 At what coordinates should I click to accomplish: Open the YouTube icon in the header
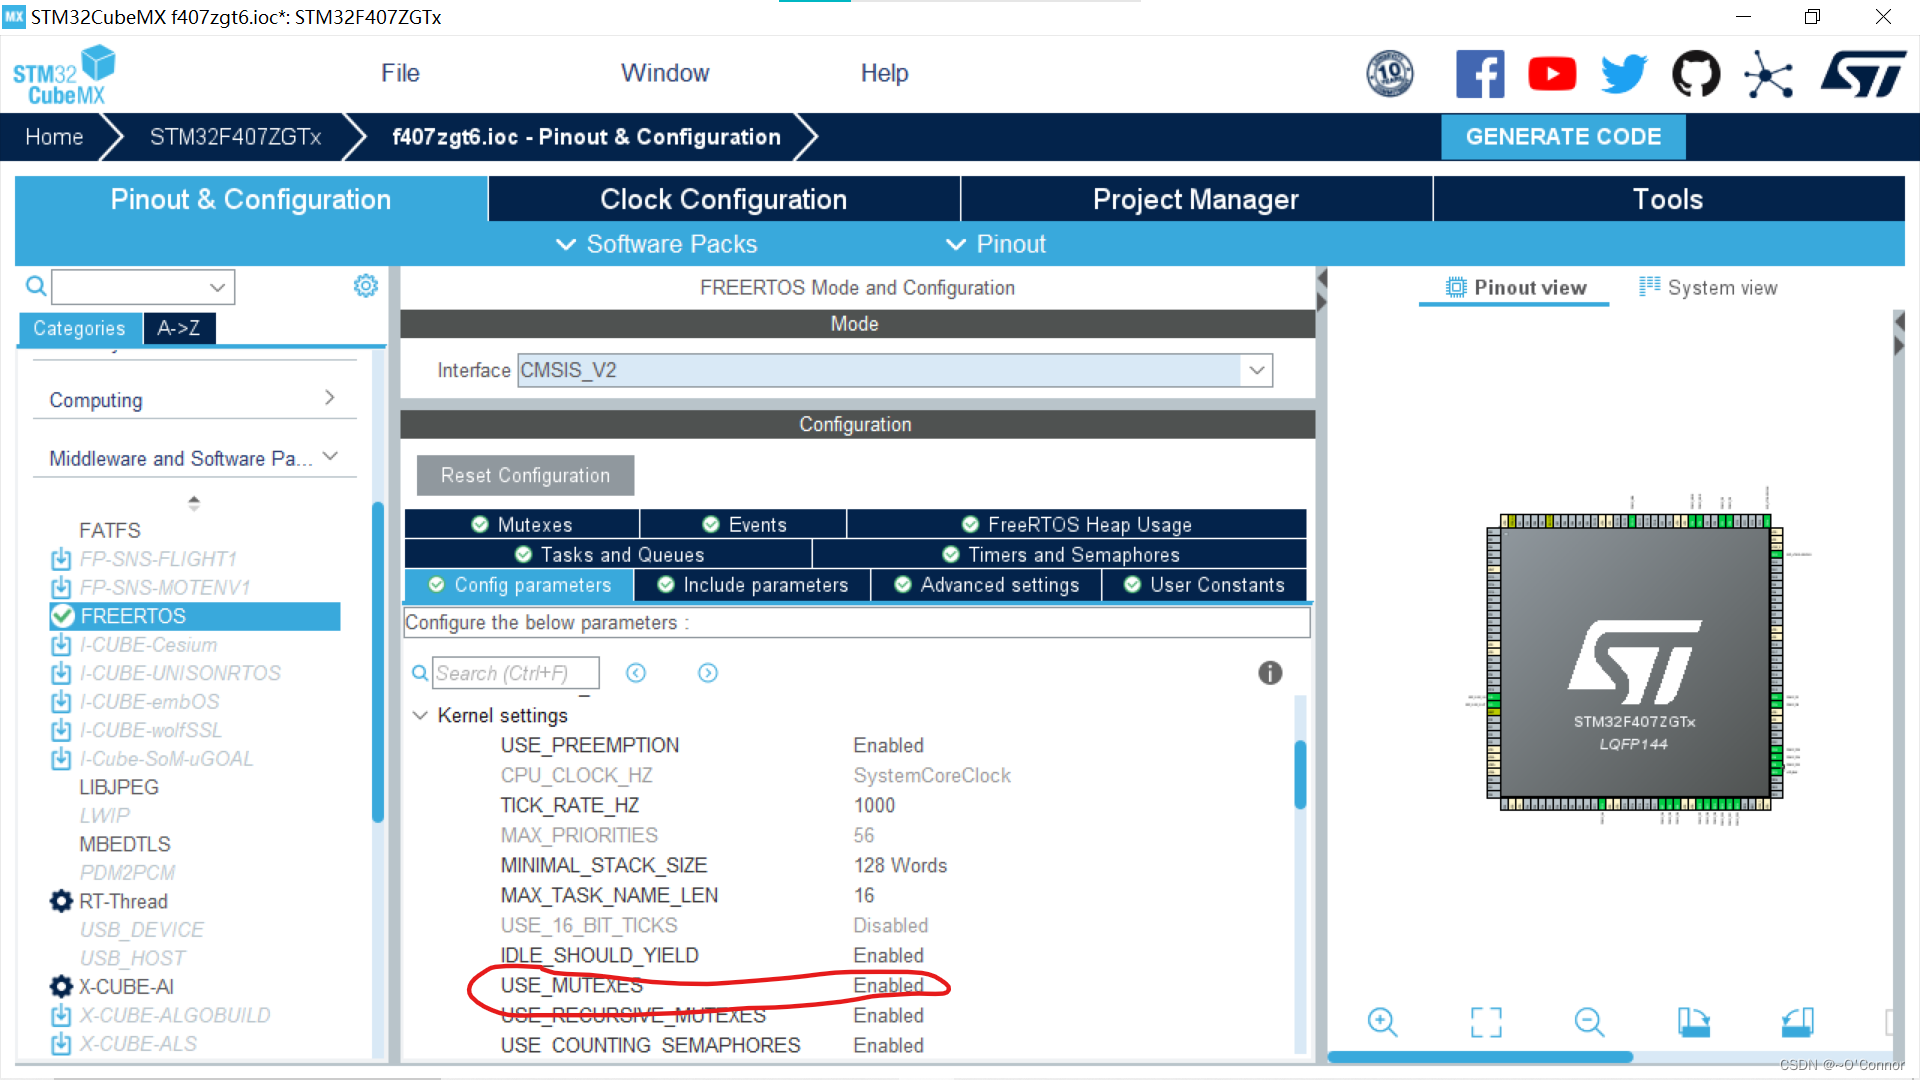(x=1552, y=74)
